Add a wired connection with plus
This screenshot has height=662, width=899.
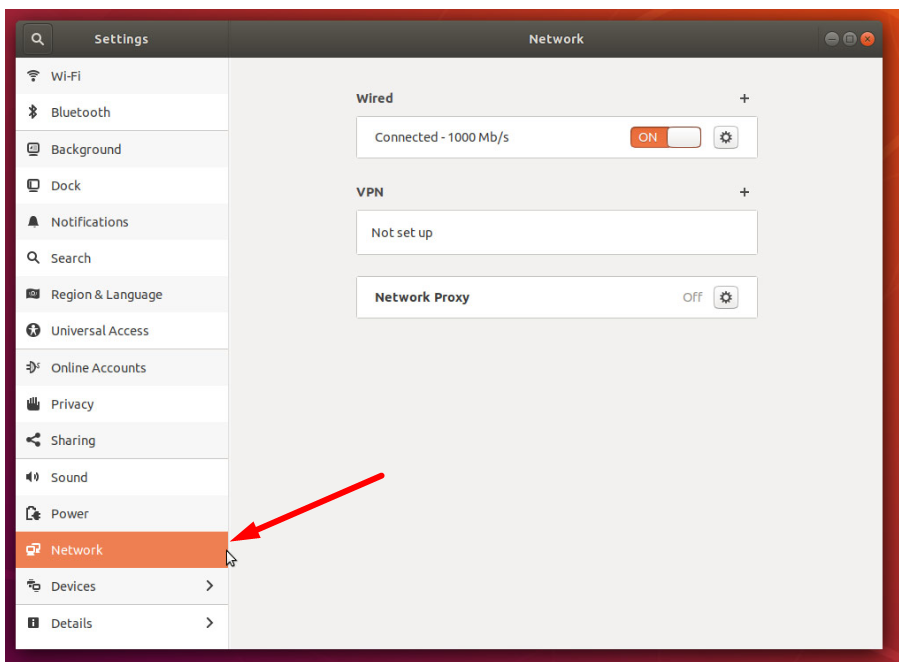pyautogui.click(x=744, y=99)
